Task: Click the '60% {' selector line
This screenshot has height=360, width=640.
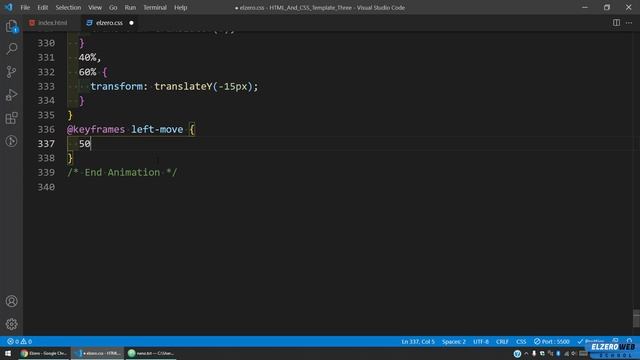Action: click(x=93, y=72)
